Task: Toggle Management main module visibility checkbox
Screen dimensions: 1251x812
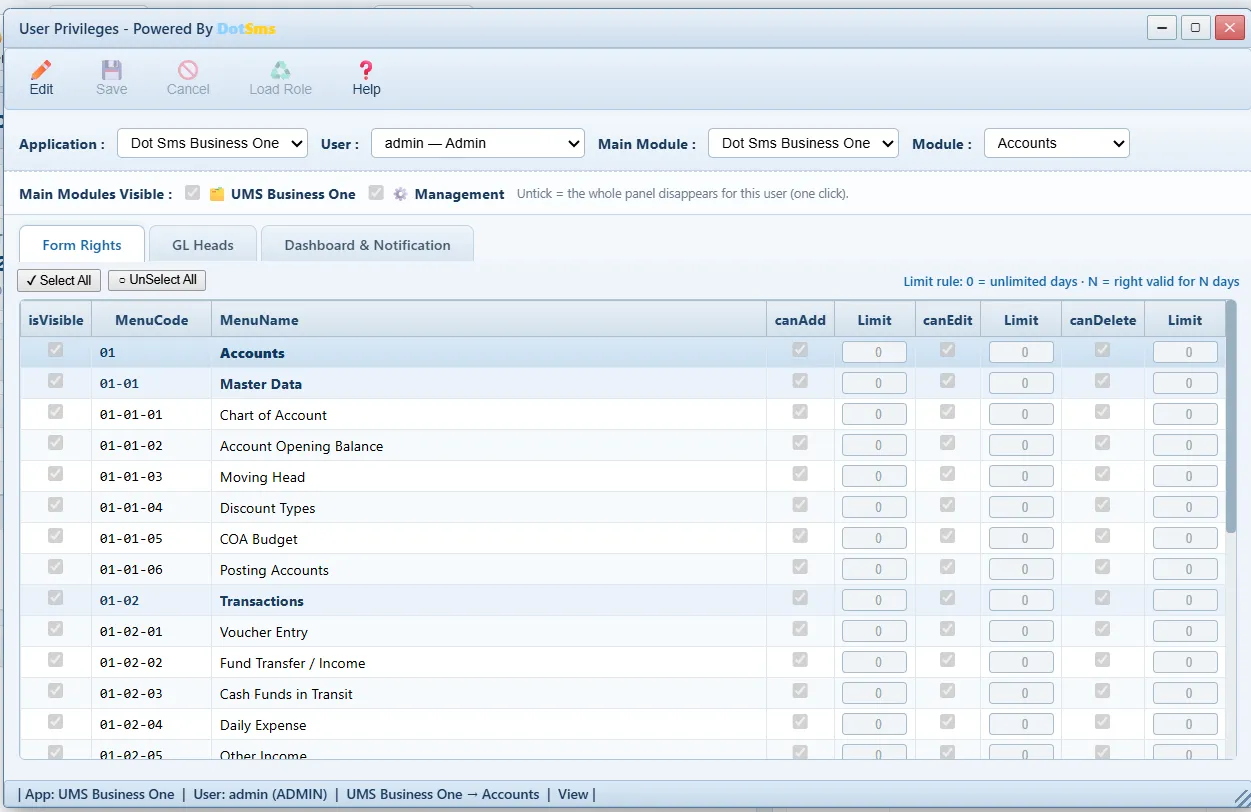Action: pyautogui.click(x=376, y=193)
